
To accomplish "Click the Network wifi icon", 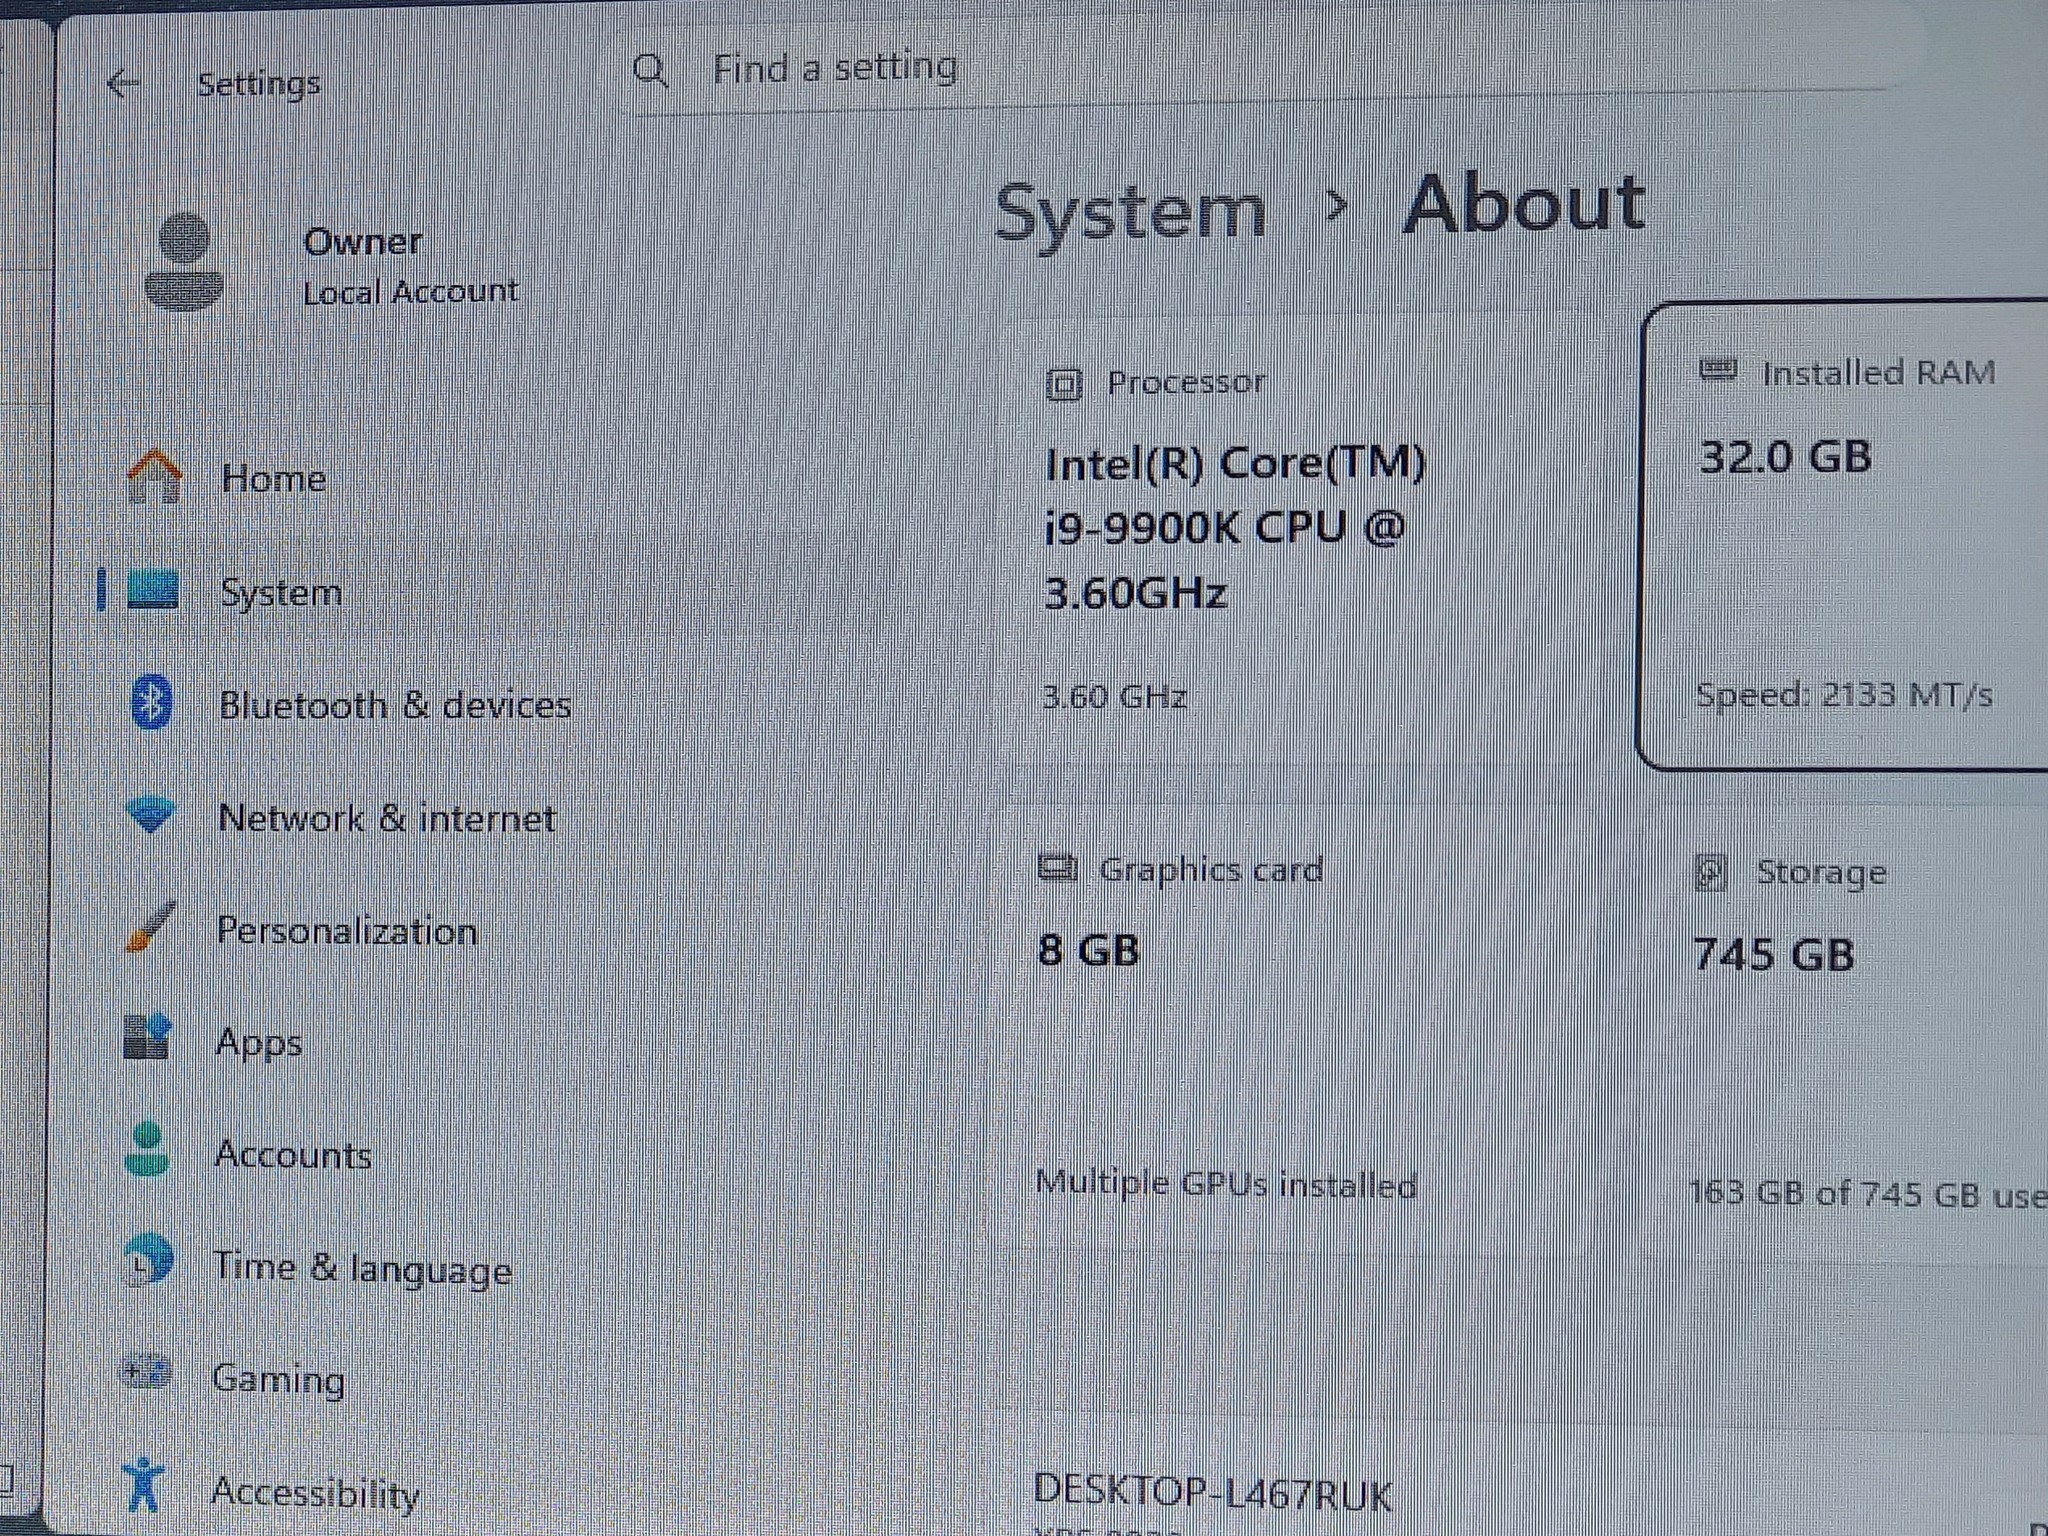I will pyautogui.click(x=151, y=816).
